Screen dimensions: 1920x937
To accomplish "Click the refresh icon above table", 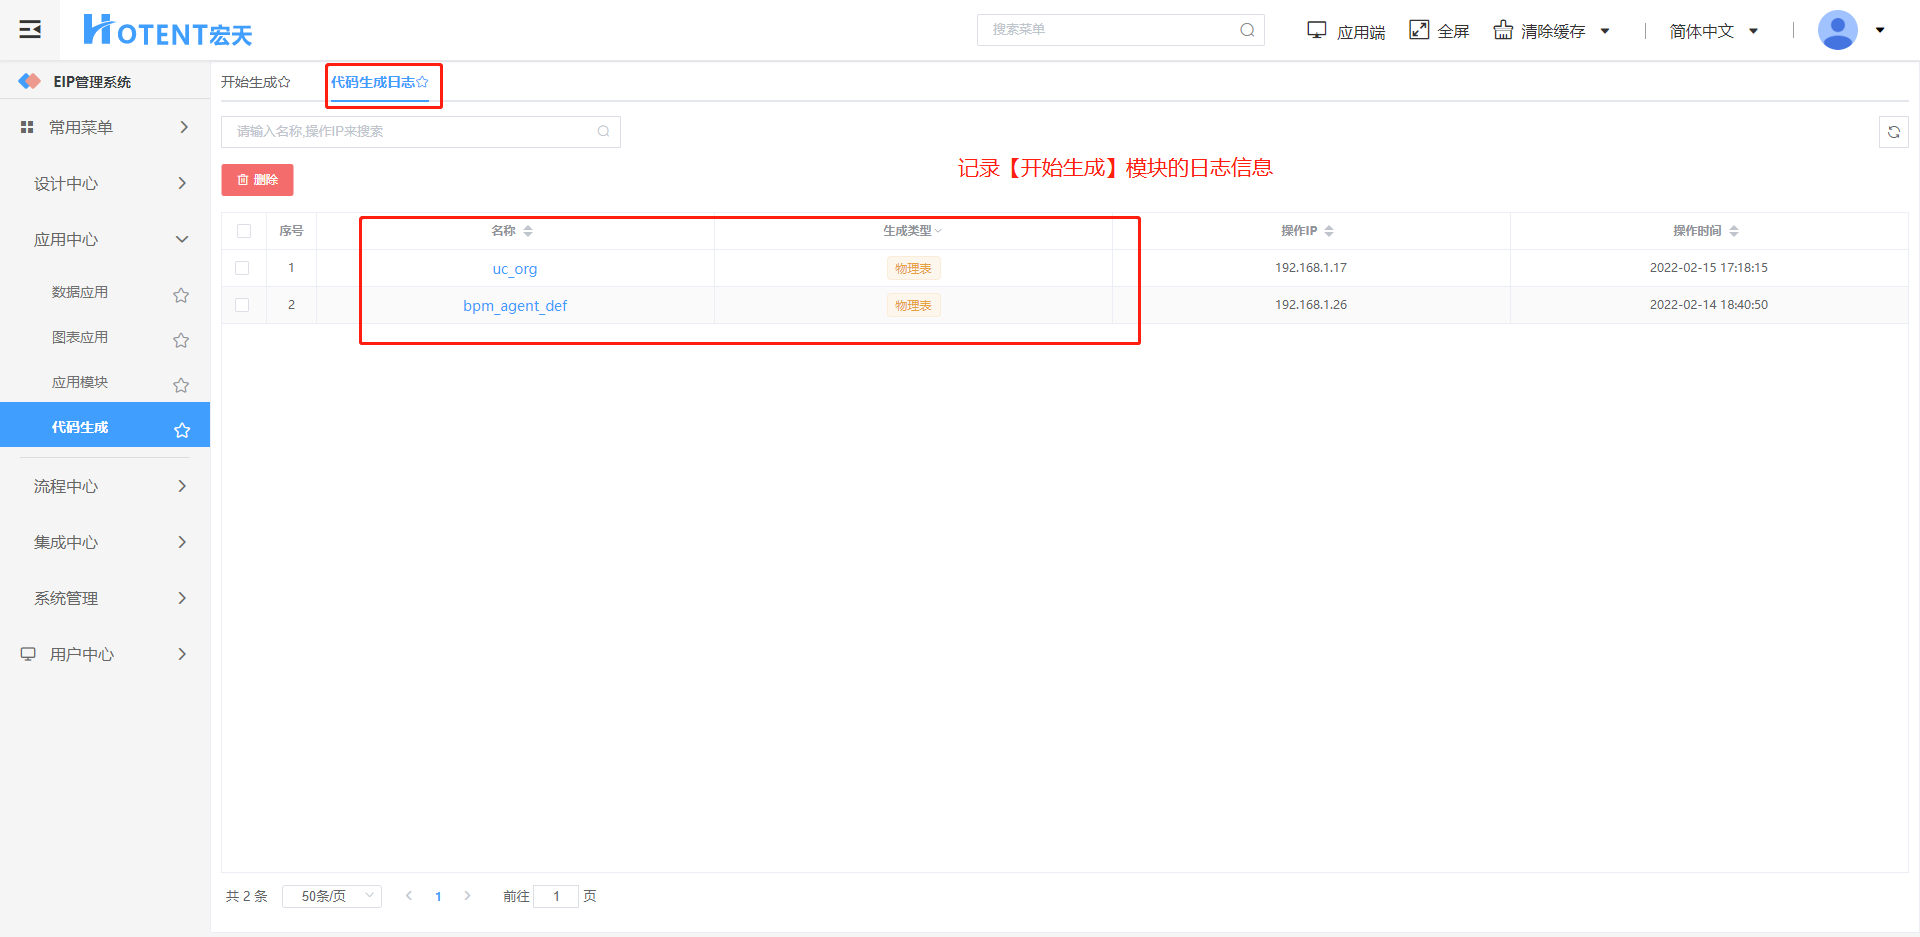I will point(1893,132).
